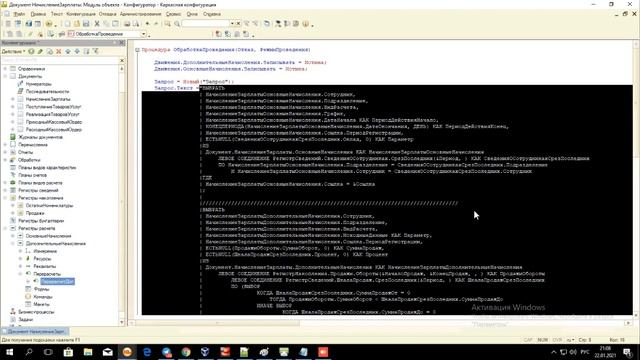Viewport: 640px width, 360px height.
Task: Expand the Справочники tree node
Action: [5, 69]
